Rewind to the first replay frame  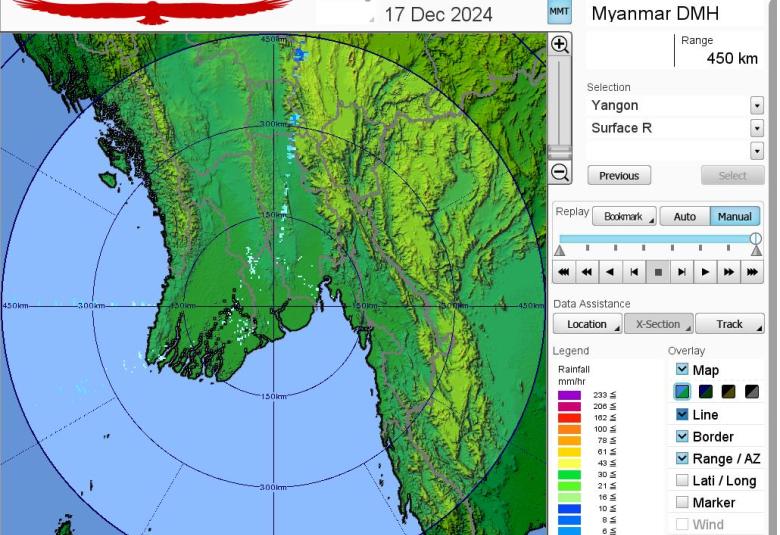(563, 271)
